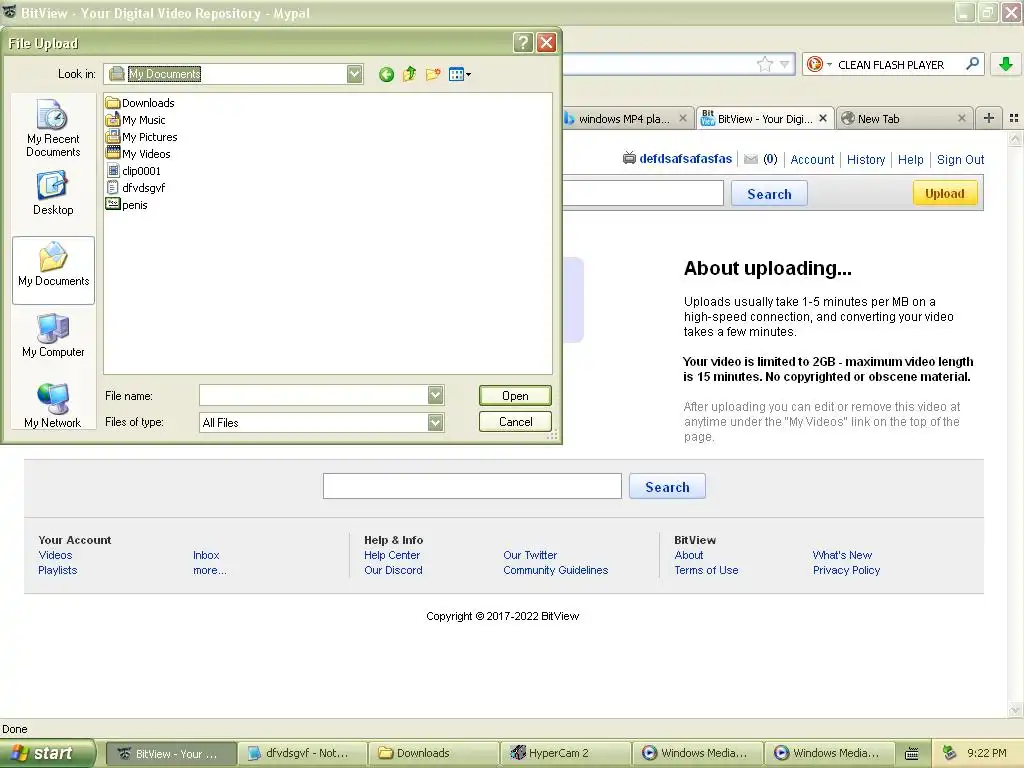The width and height of the screenshot is (1024, 768).
Task: Open the Help link in header
Action: tap(910, 159)
